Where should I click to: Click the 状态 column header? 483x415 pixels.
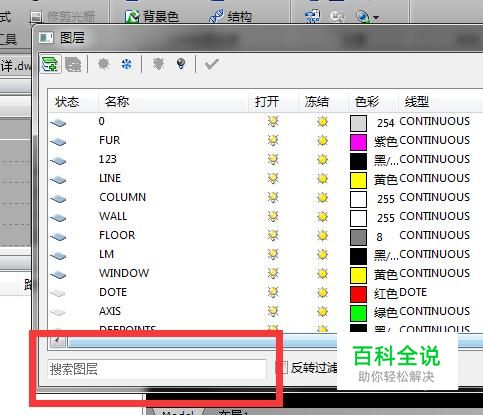click(73, 101)
